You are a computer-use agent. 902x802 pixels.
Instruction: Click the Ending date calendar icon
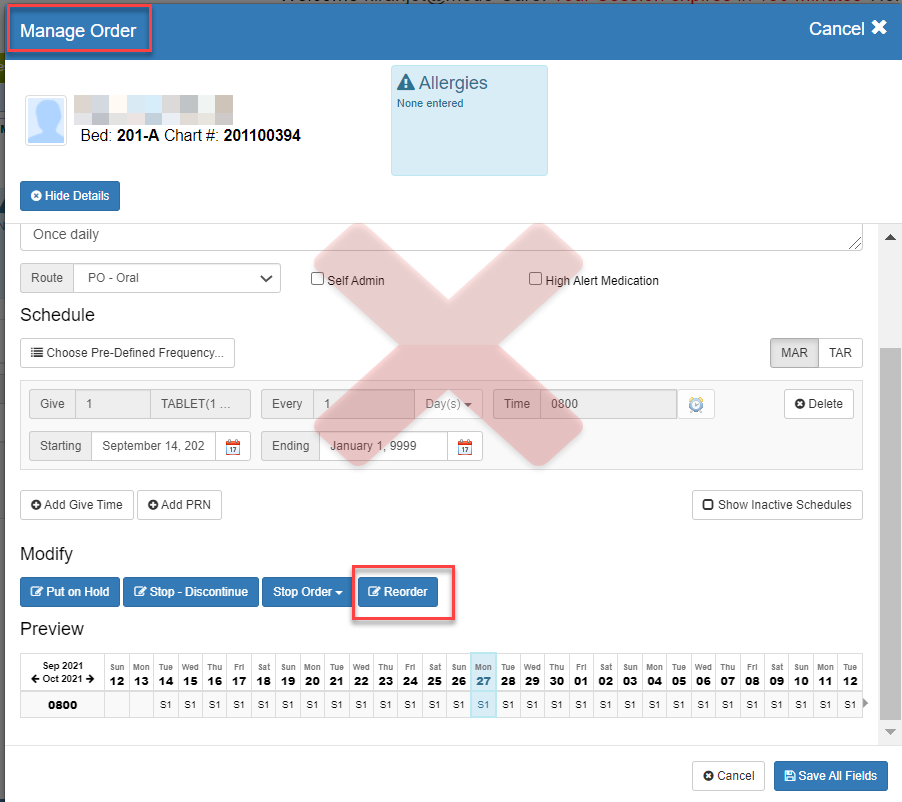(x=464, y=447)
